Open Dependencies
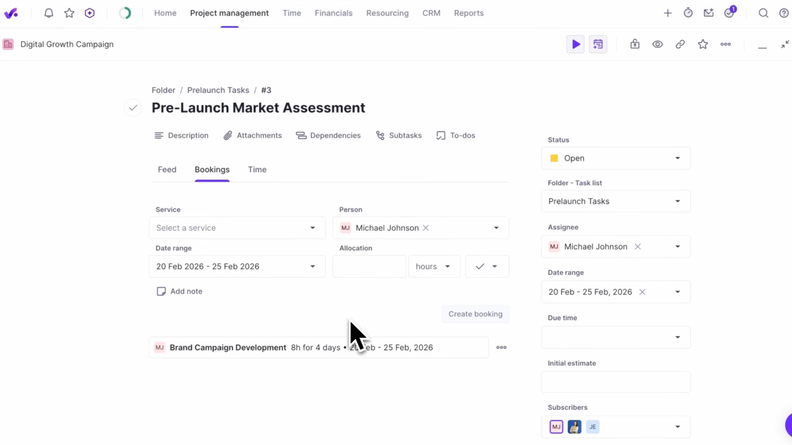Viewport: 792px width, 445px height. click(x=328, y=135)
